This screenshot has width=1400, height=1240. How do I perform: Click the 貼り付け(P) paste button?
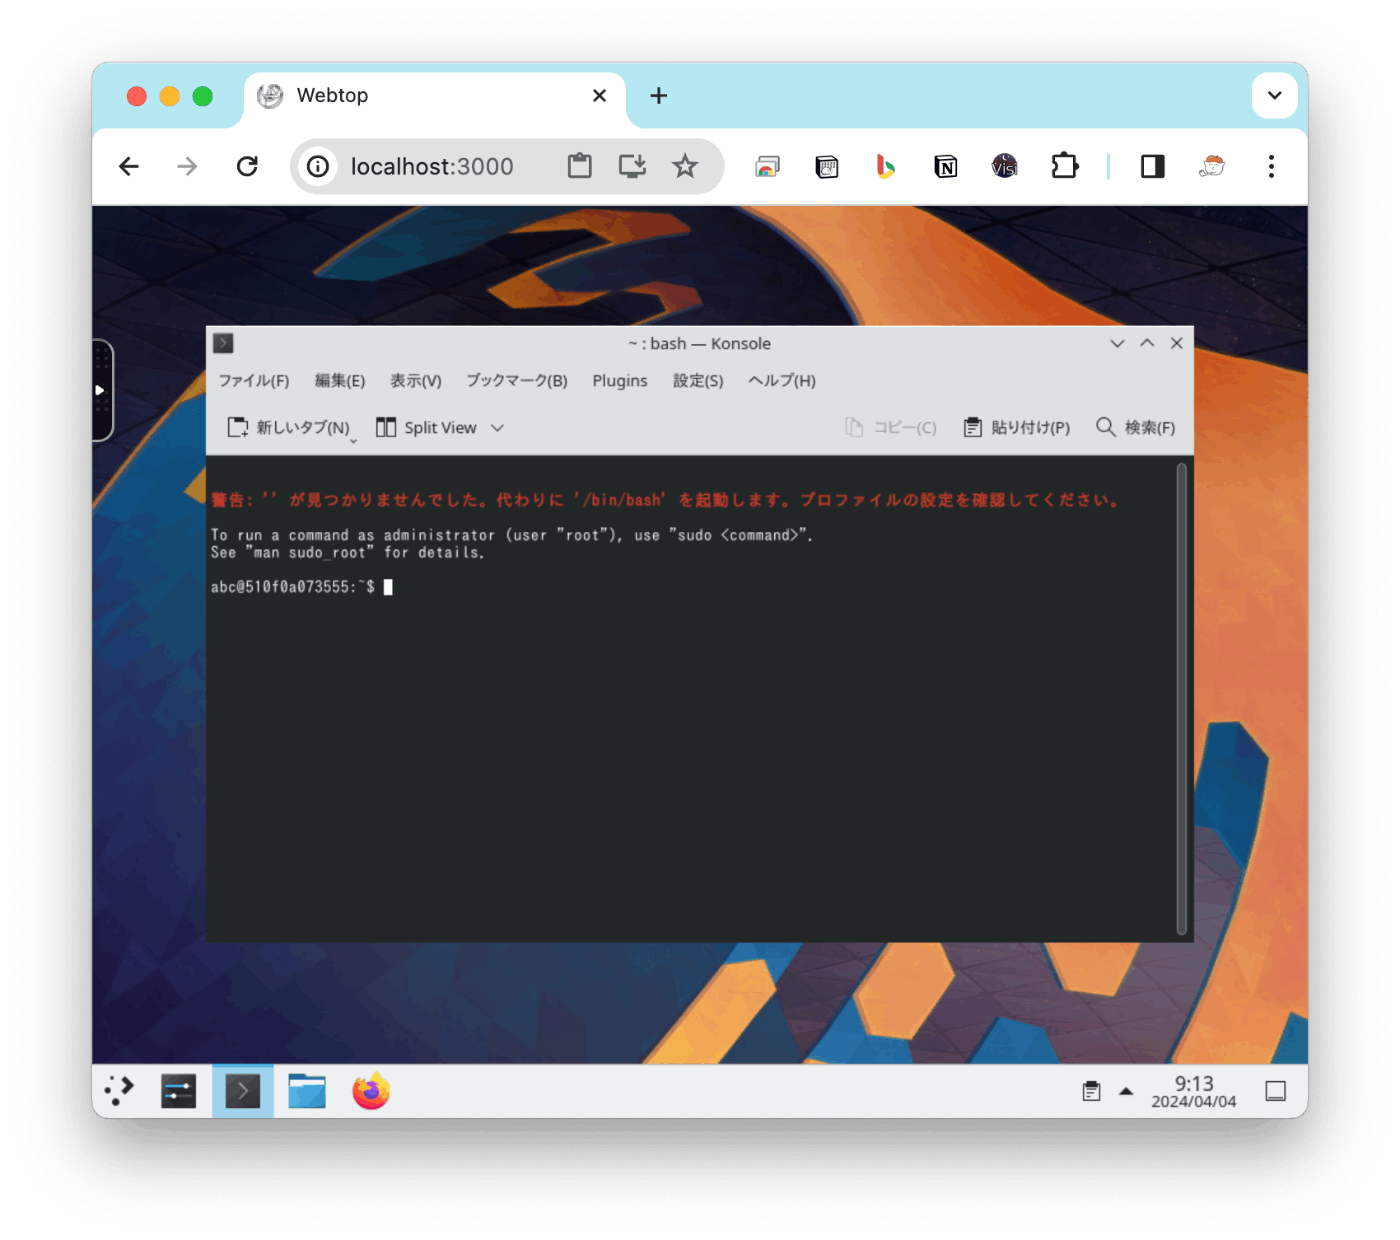coord(1017,428)
